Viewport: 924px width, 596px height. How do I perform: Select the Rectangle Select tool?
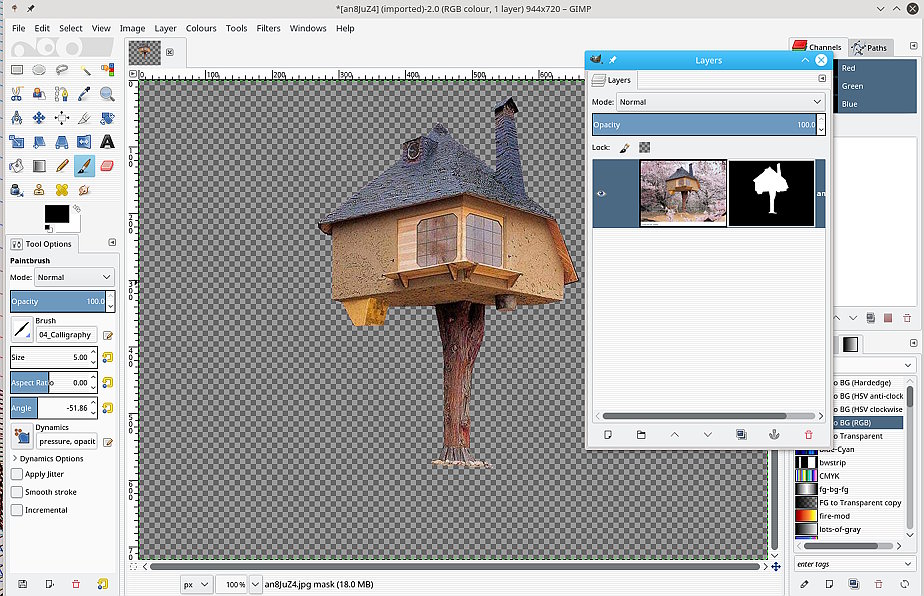(x=16, y=70)
